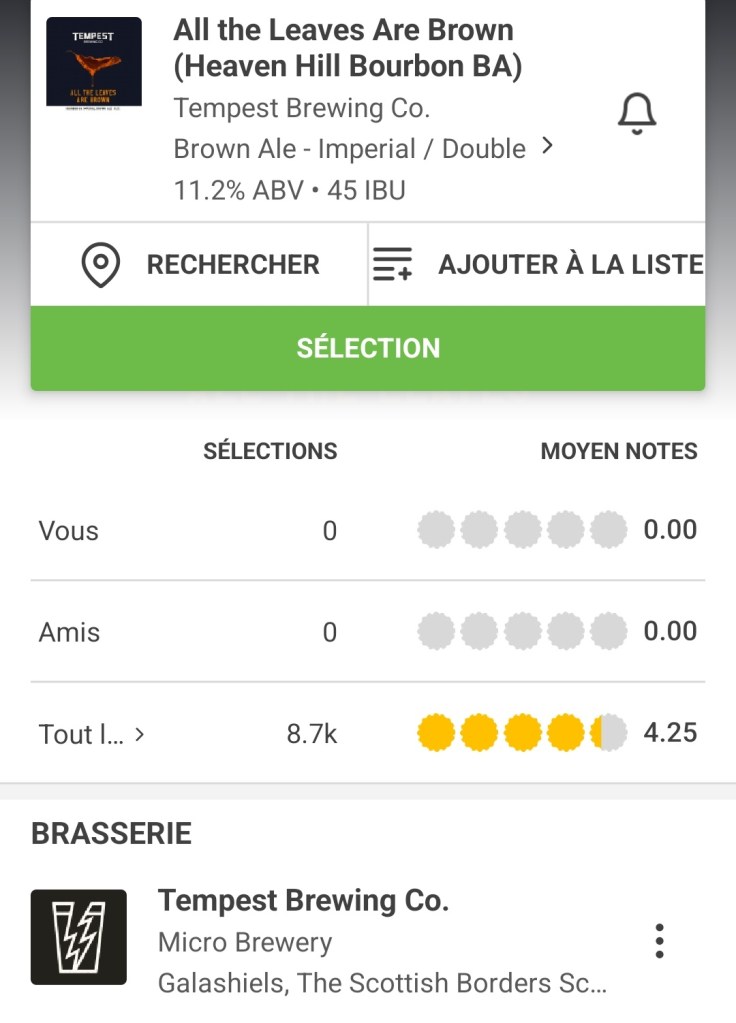Screen dimensions: 736x1023
Task: Tap the RECHERCHER button
Action: click(x=232, y=265)
